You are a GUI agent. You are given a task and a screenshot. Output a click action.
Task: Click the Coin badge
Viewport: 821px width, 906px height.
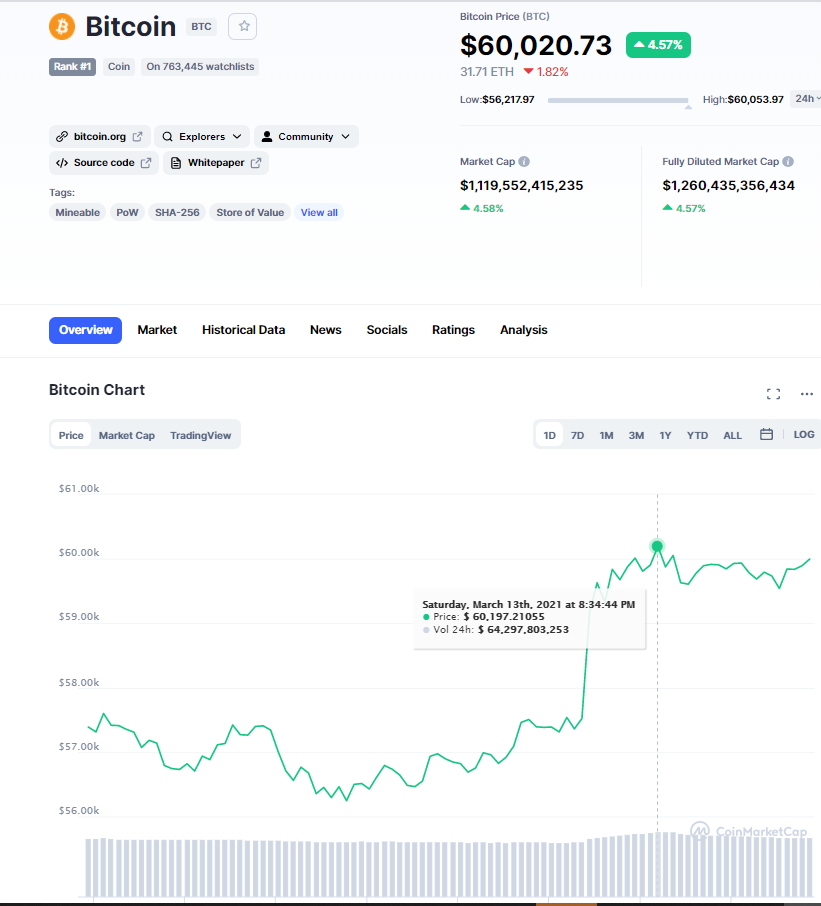[x=118, y=66]
